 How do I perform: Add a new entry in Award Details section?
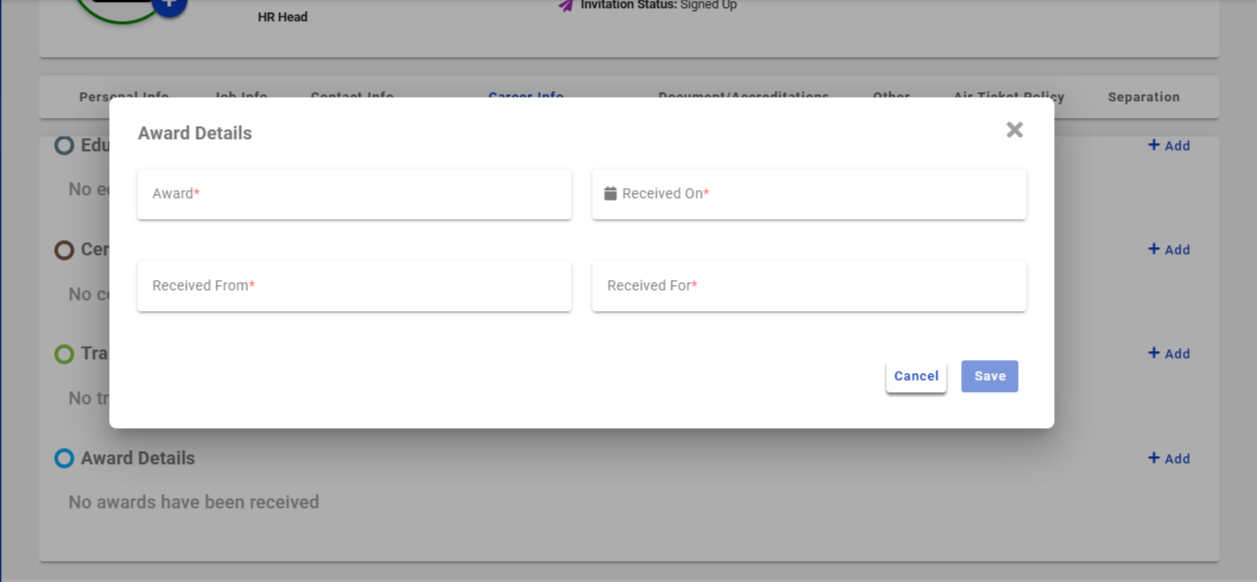click(1168, 459)
